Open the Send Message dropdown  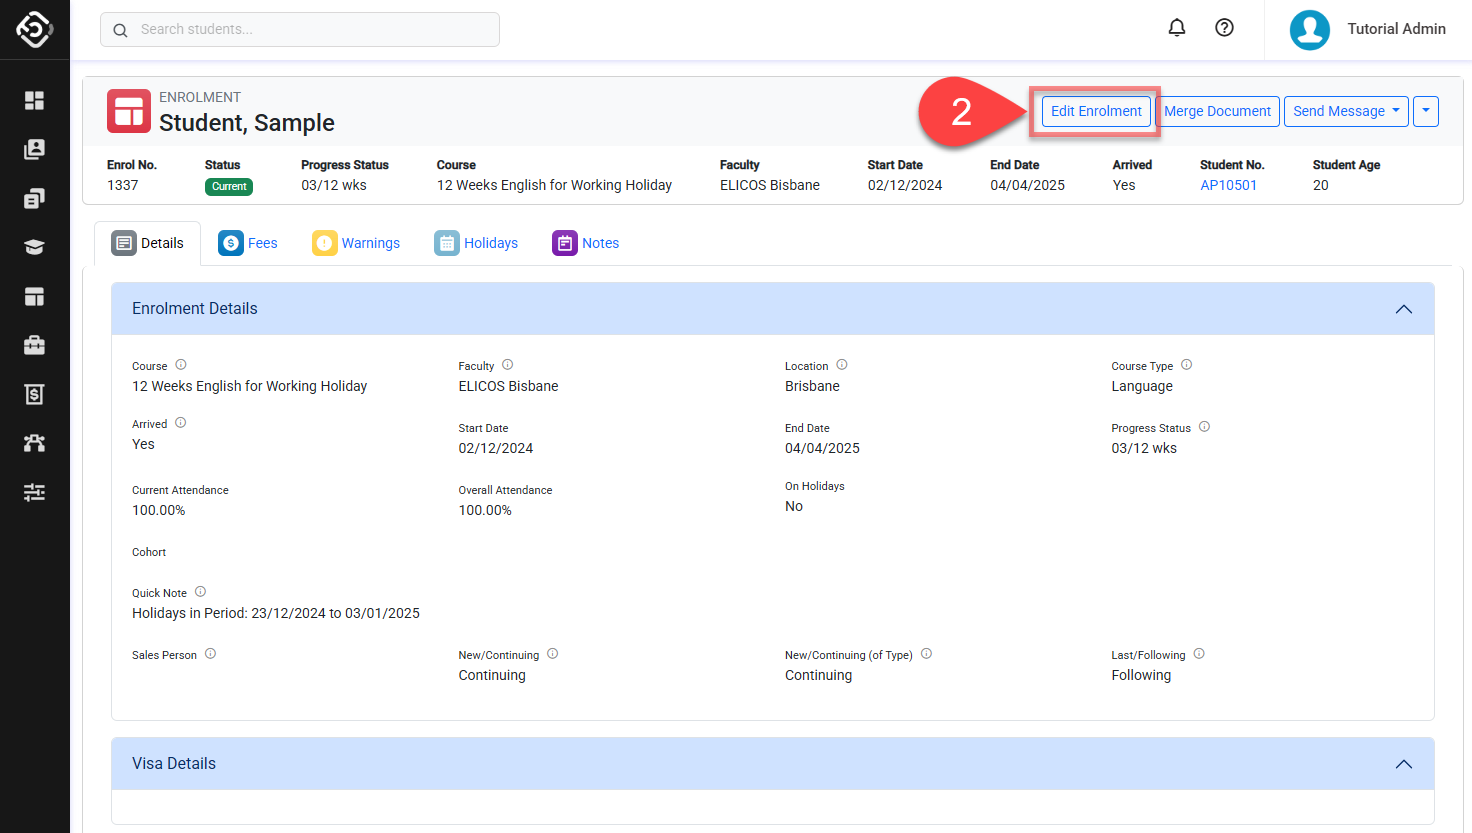pos(1345,111)
